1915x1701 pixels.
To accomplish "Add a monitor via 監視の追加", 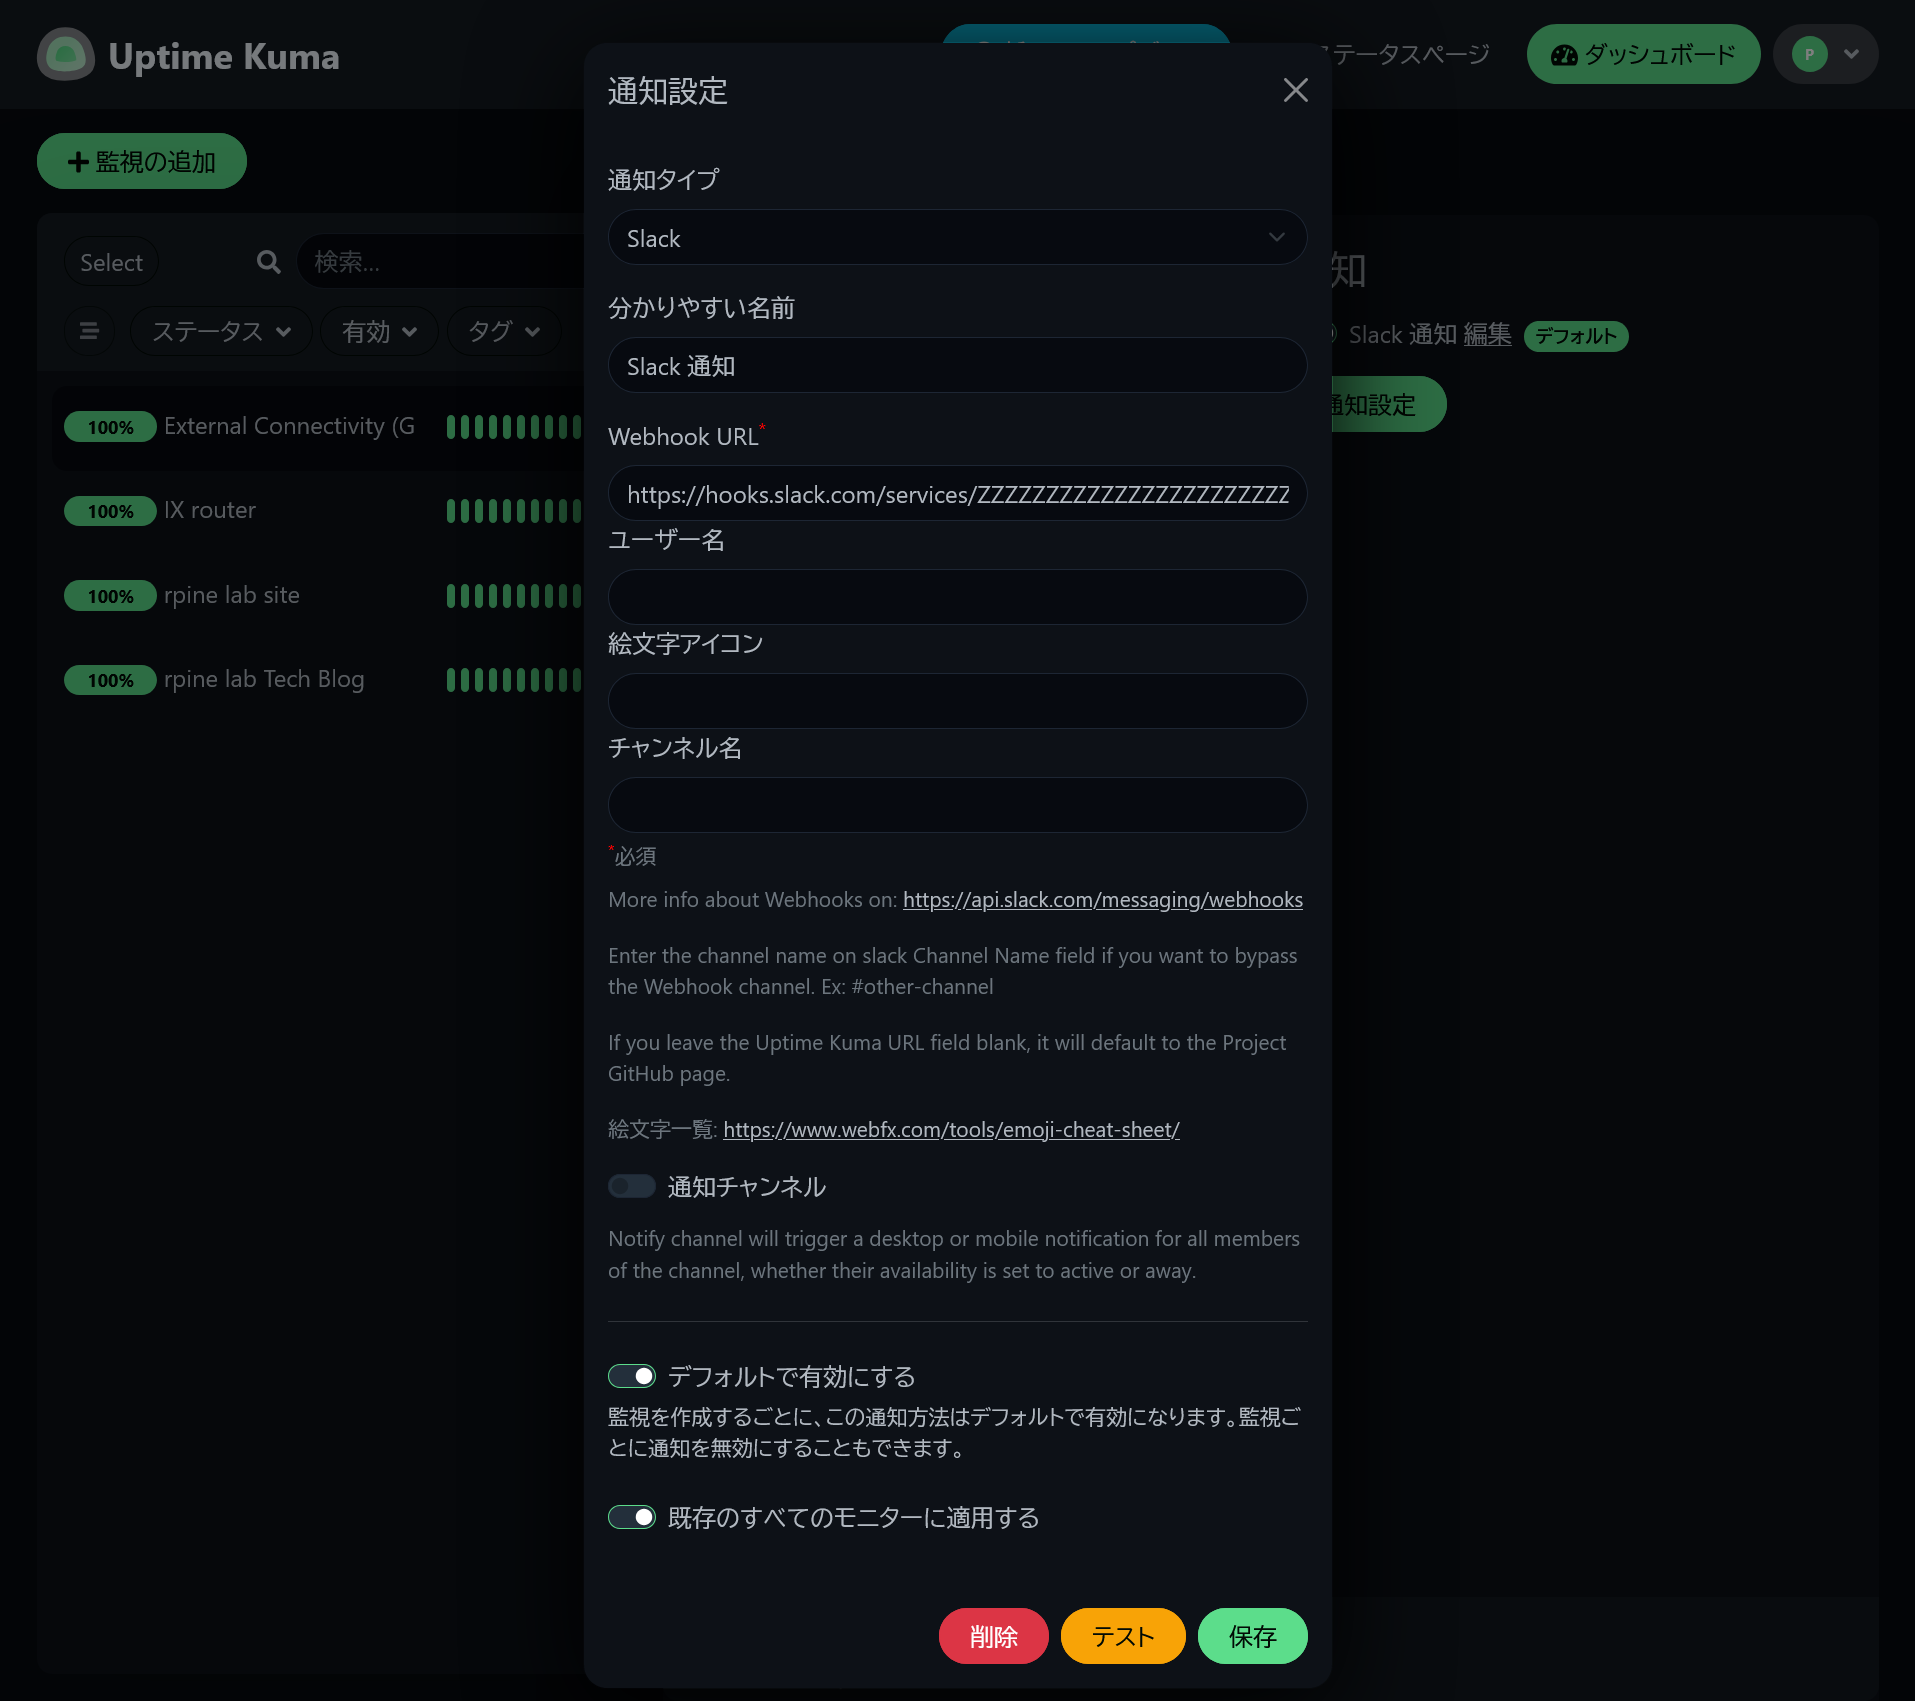I will [x=142, y=161].
